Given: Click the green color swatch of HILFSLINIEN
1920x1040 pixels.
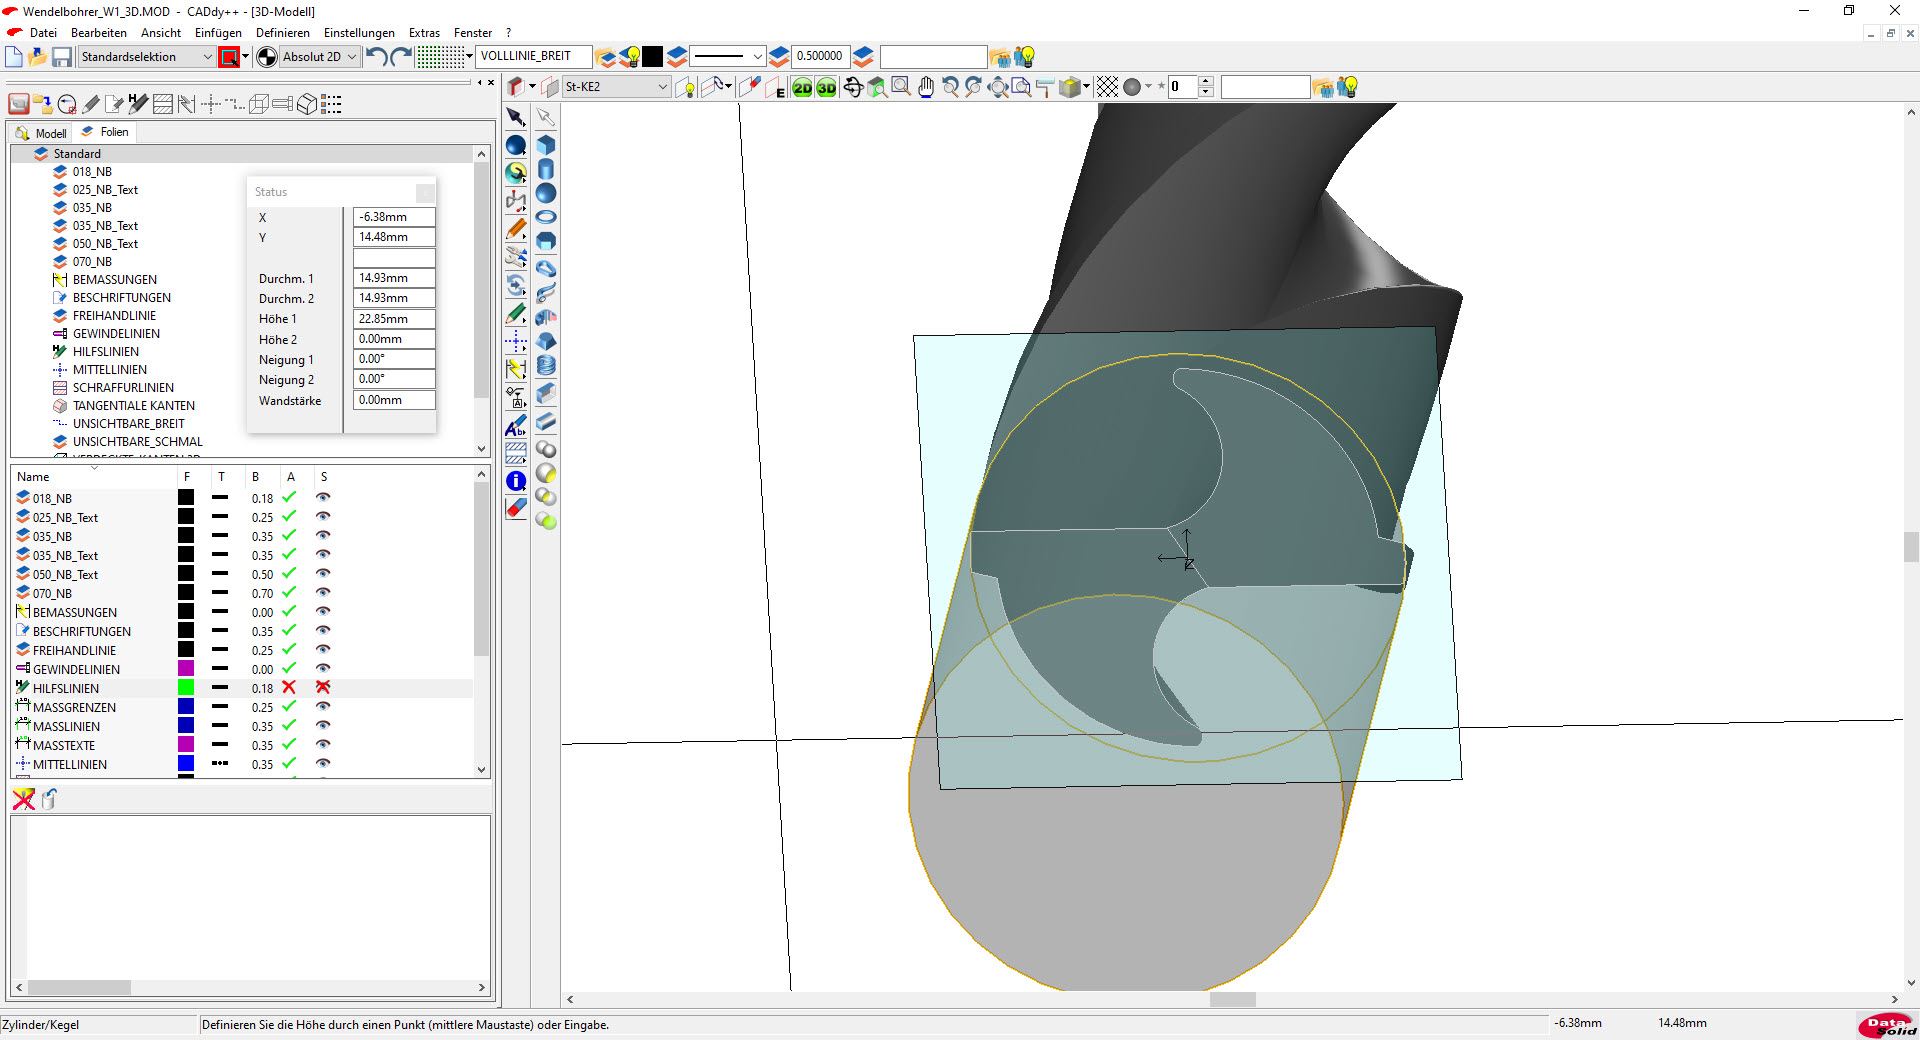Looking at the screenshot, I should tap(186, 688).
